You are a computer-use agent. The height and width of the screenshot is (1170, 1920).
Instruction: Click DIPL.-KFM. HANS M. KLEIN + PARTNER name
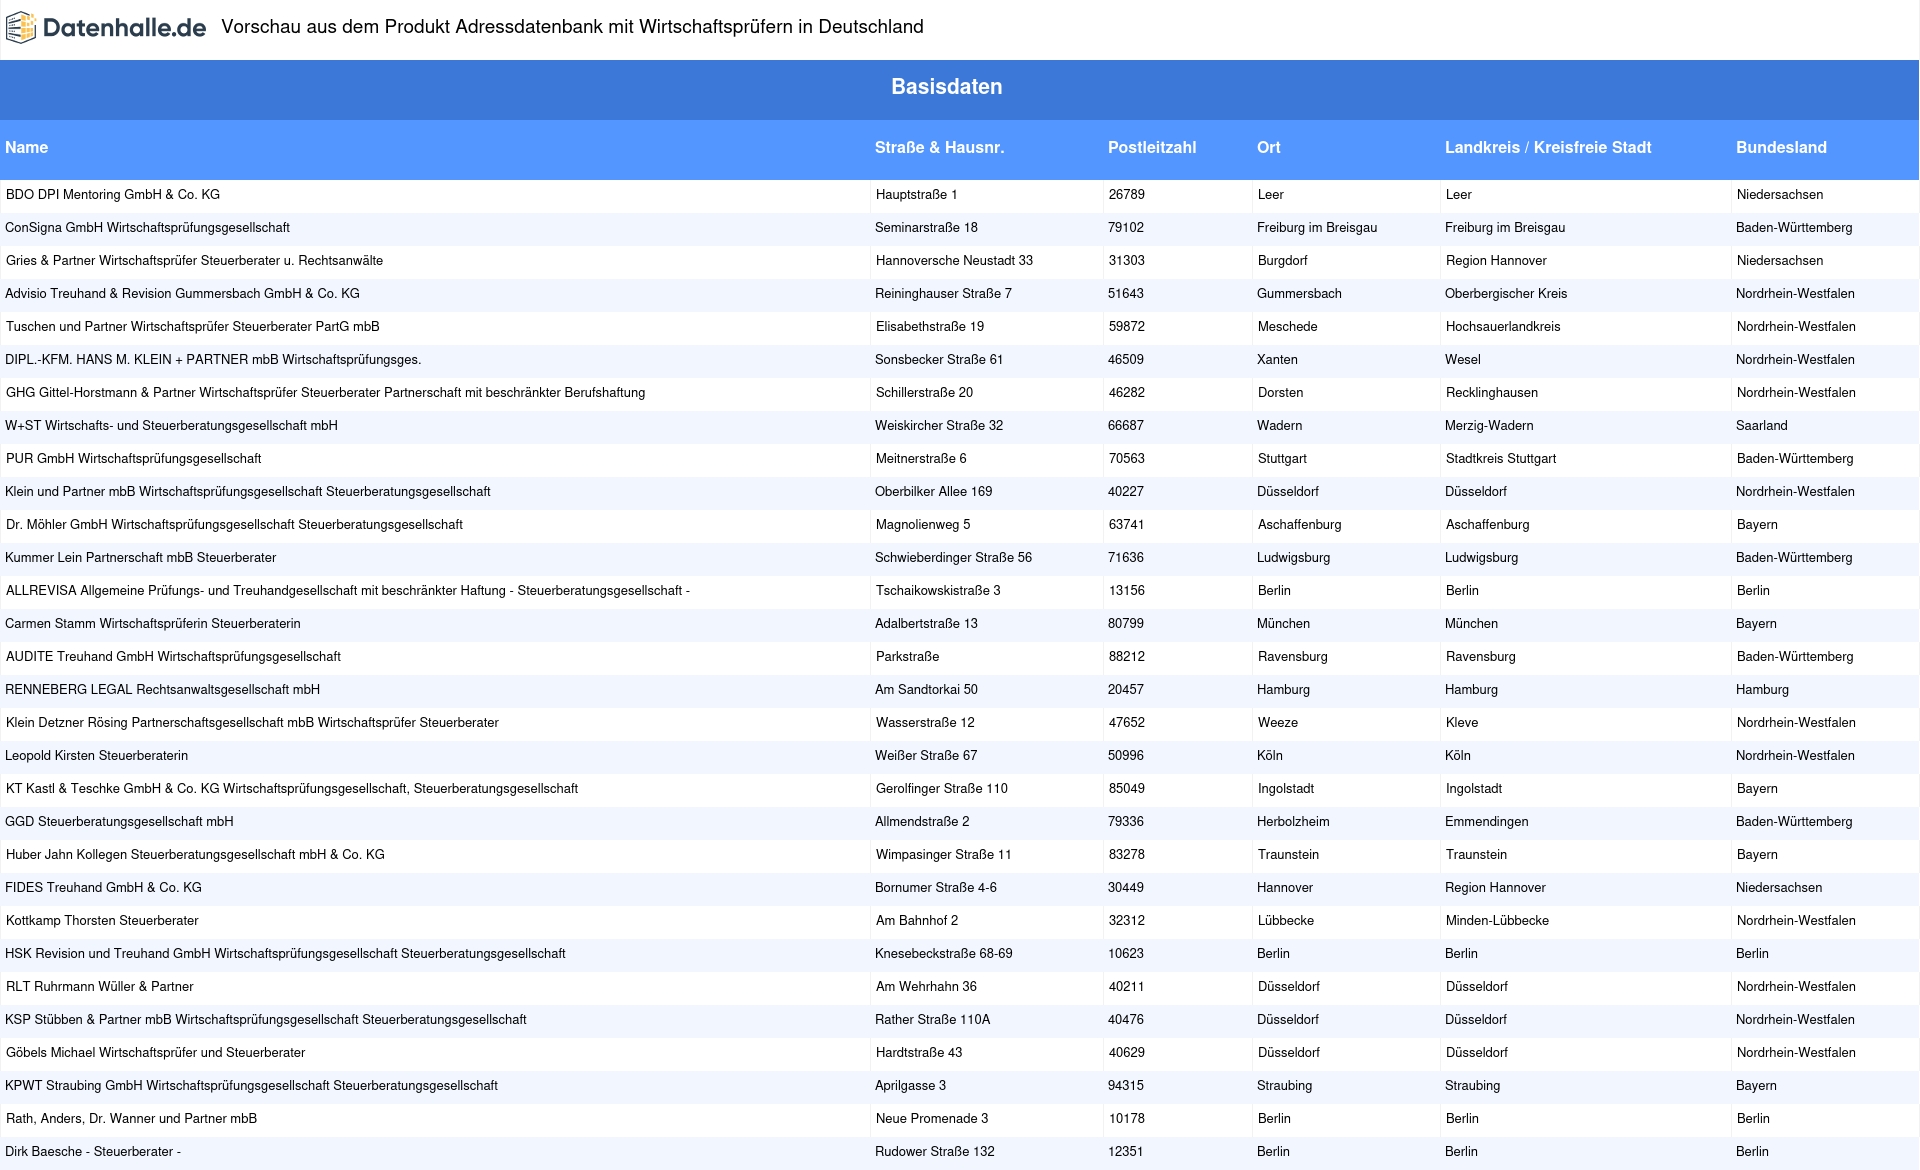[x=213, y=360]
